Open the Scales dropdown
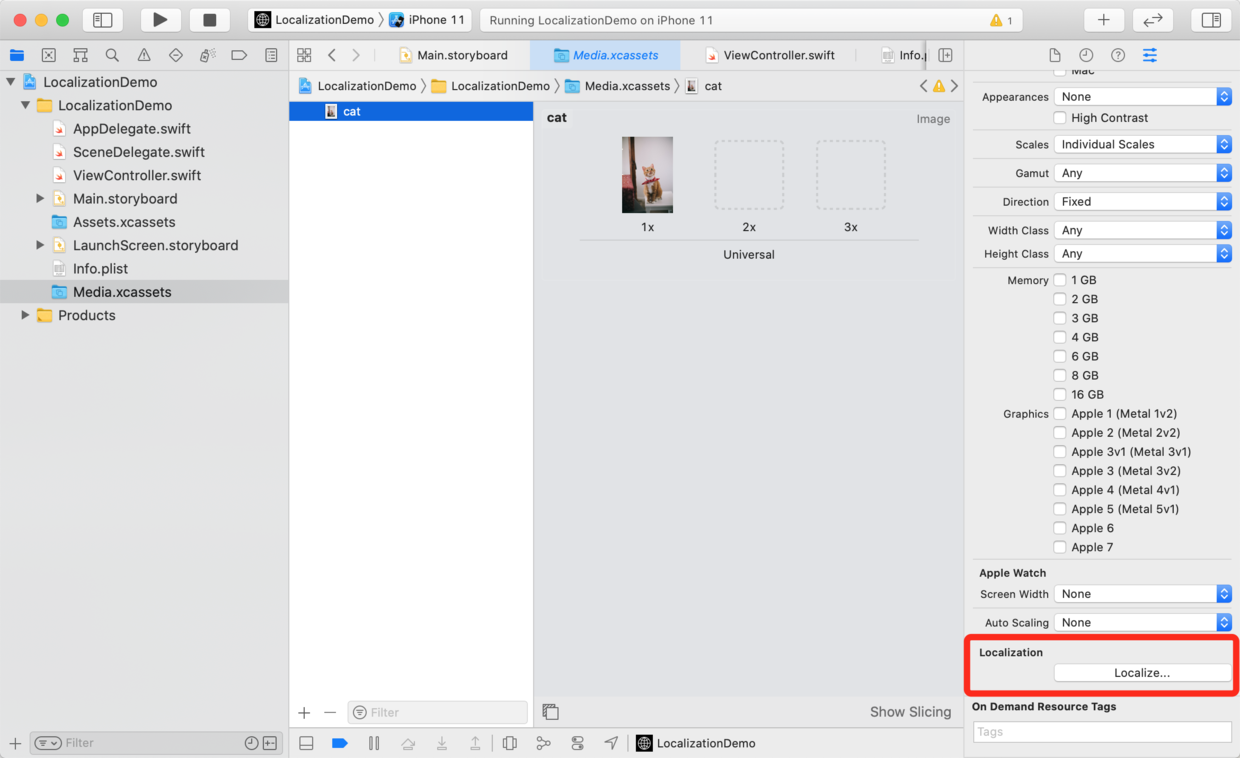This screenshot has width=1240, height=758. pyautogui.click(x=1142, y=144)
